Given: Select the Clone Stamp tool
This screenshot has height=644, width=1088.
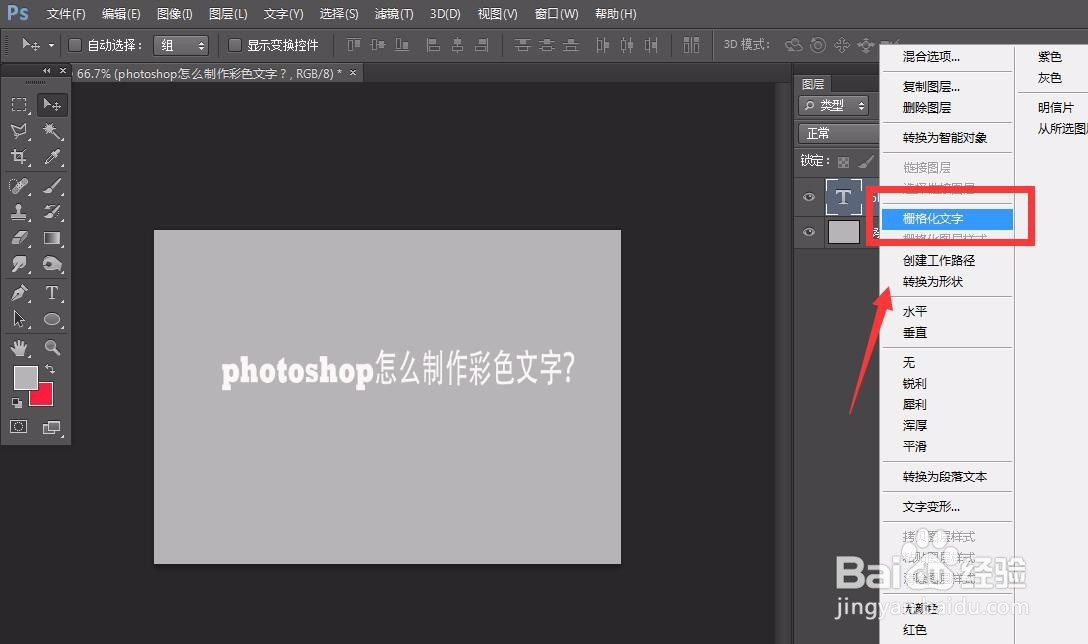Looking at the screenshot, I should [19, 212].
